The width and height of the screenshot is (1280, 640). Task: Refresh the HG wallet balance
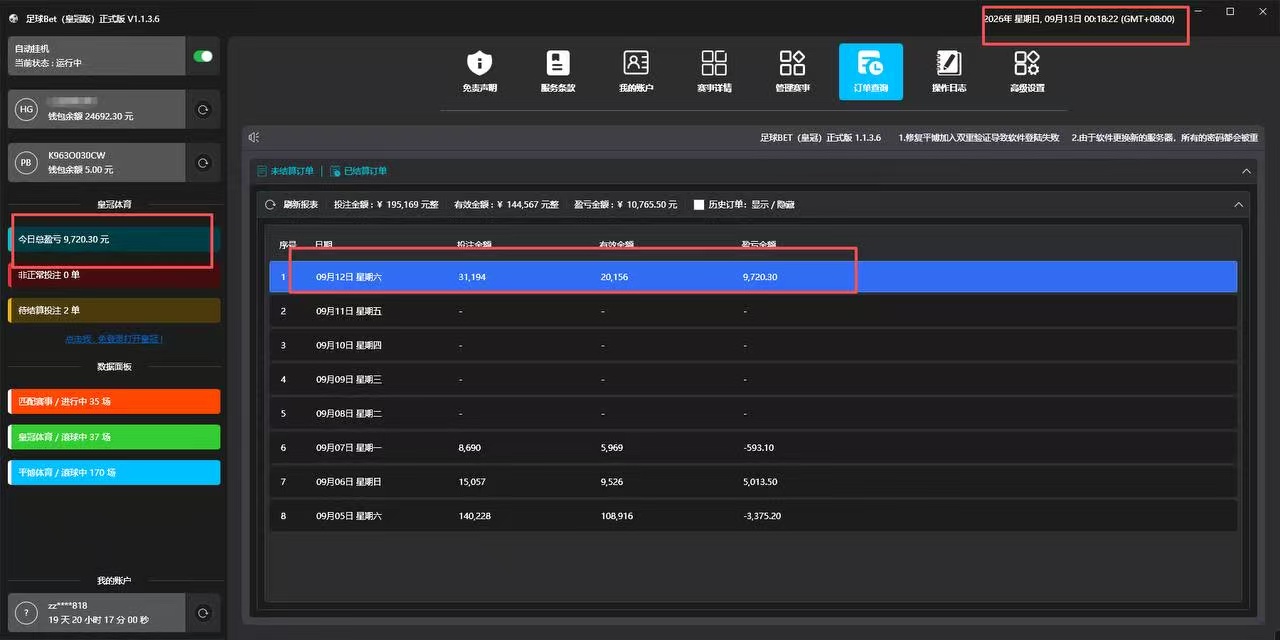pos(203,110)
